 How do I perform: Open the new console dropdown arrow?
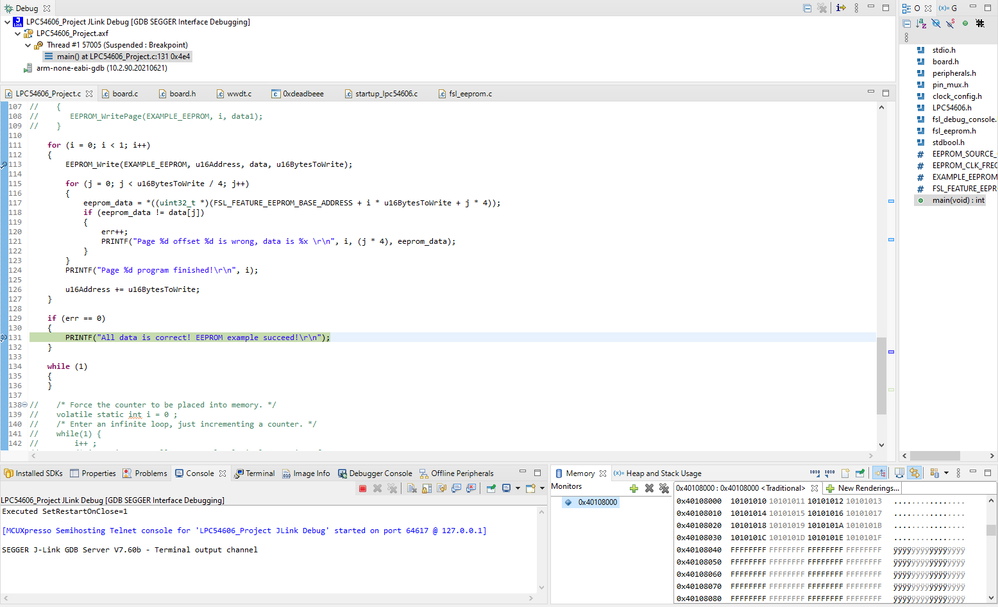542,489
